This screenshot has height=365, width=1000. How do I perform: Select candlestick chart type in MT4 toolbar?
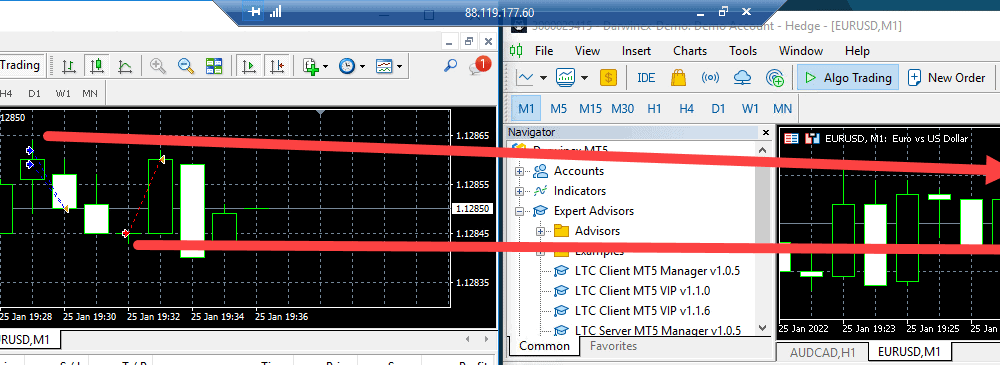click(97, 65)
